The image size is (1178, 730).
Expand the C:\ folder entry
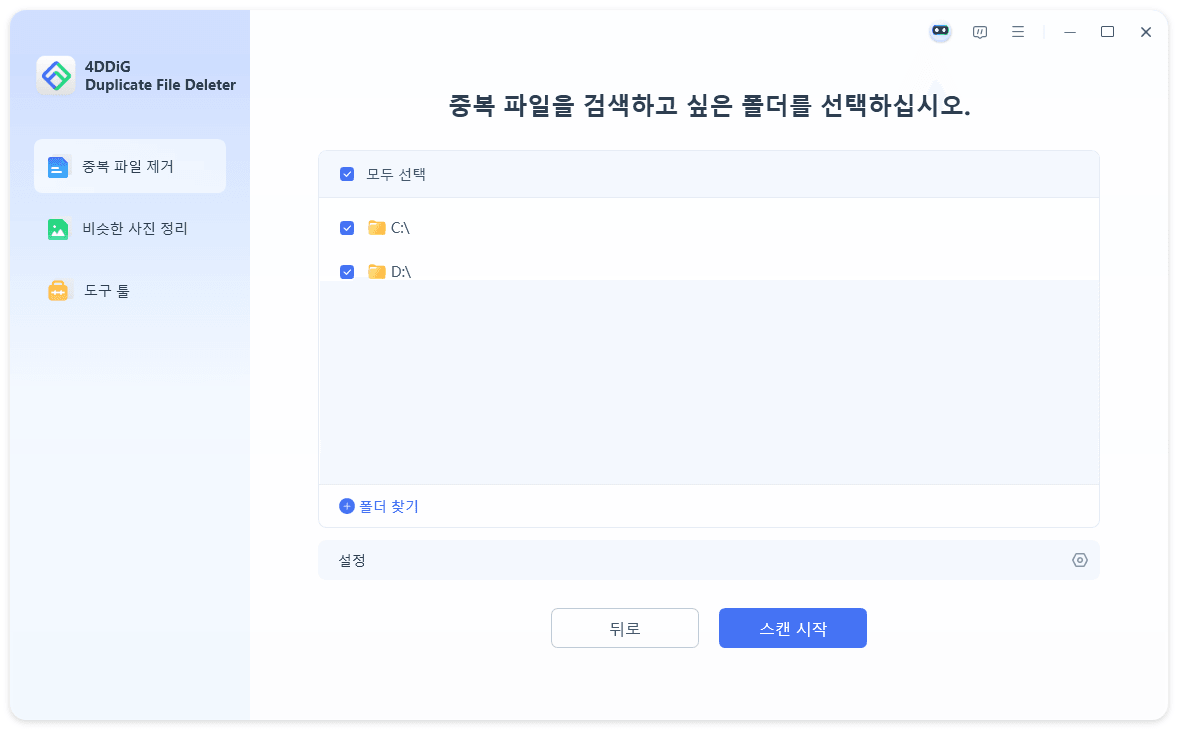click(x=399, y=227)
